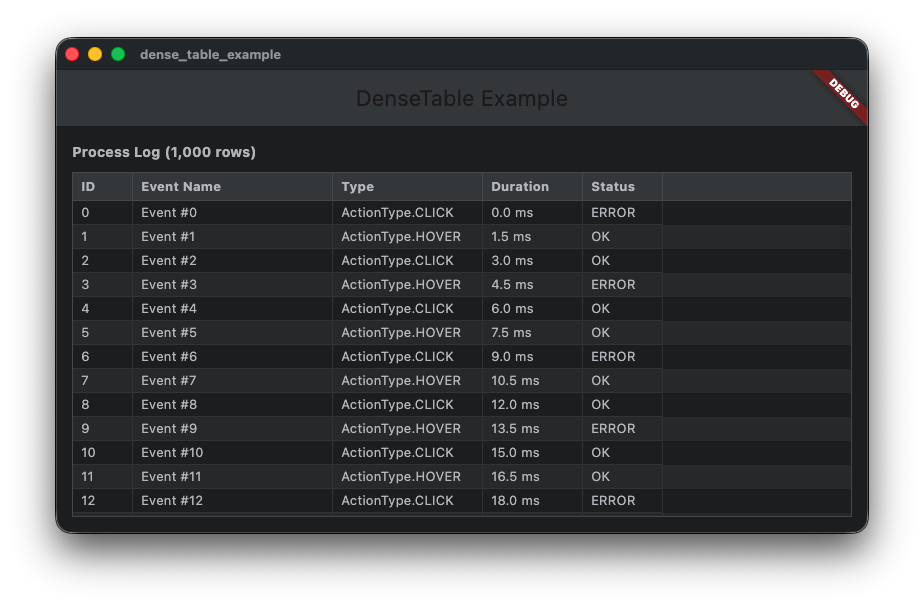Screen dimensions: 924x607
Task: Click ERROR status in Event #3 row
Action: pyautogui.click(x=622, y=285)
